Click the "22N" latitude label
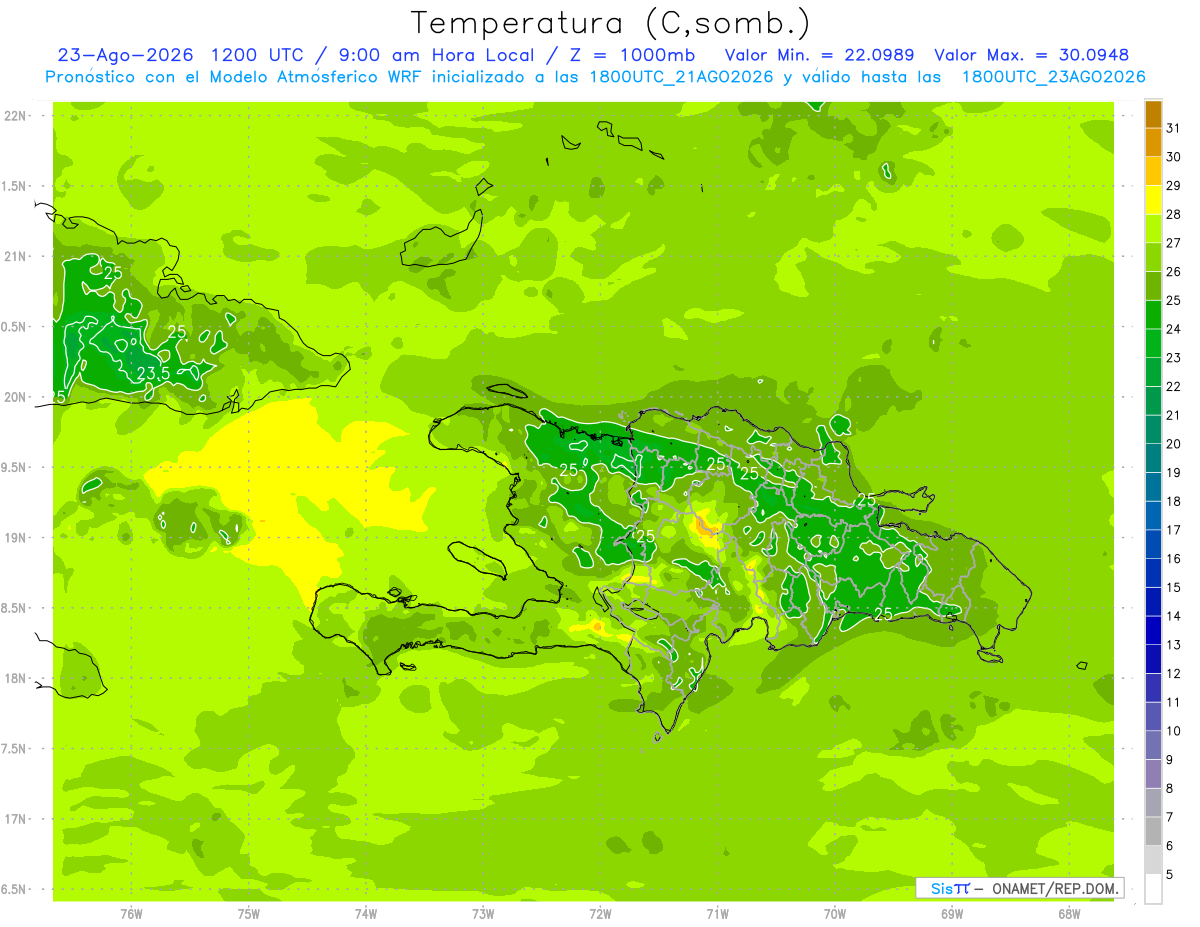The width and height of the screenshot is (1200, 927). pyautogui.click(x=16, y=116)
